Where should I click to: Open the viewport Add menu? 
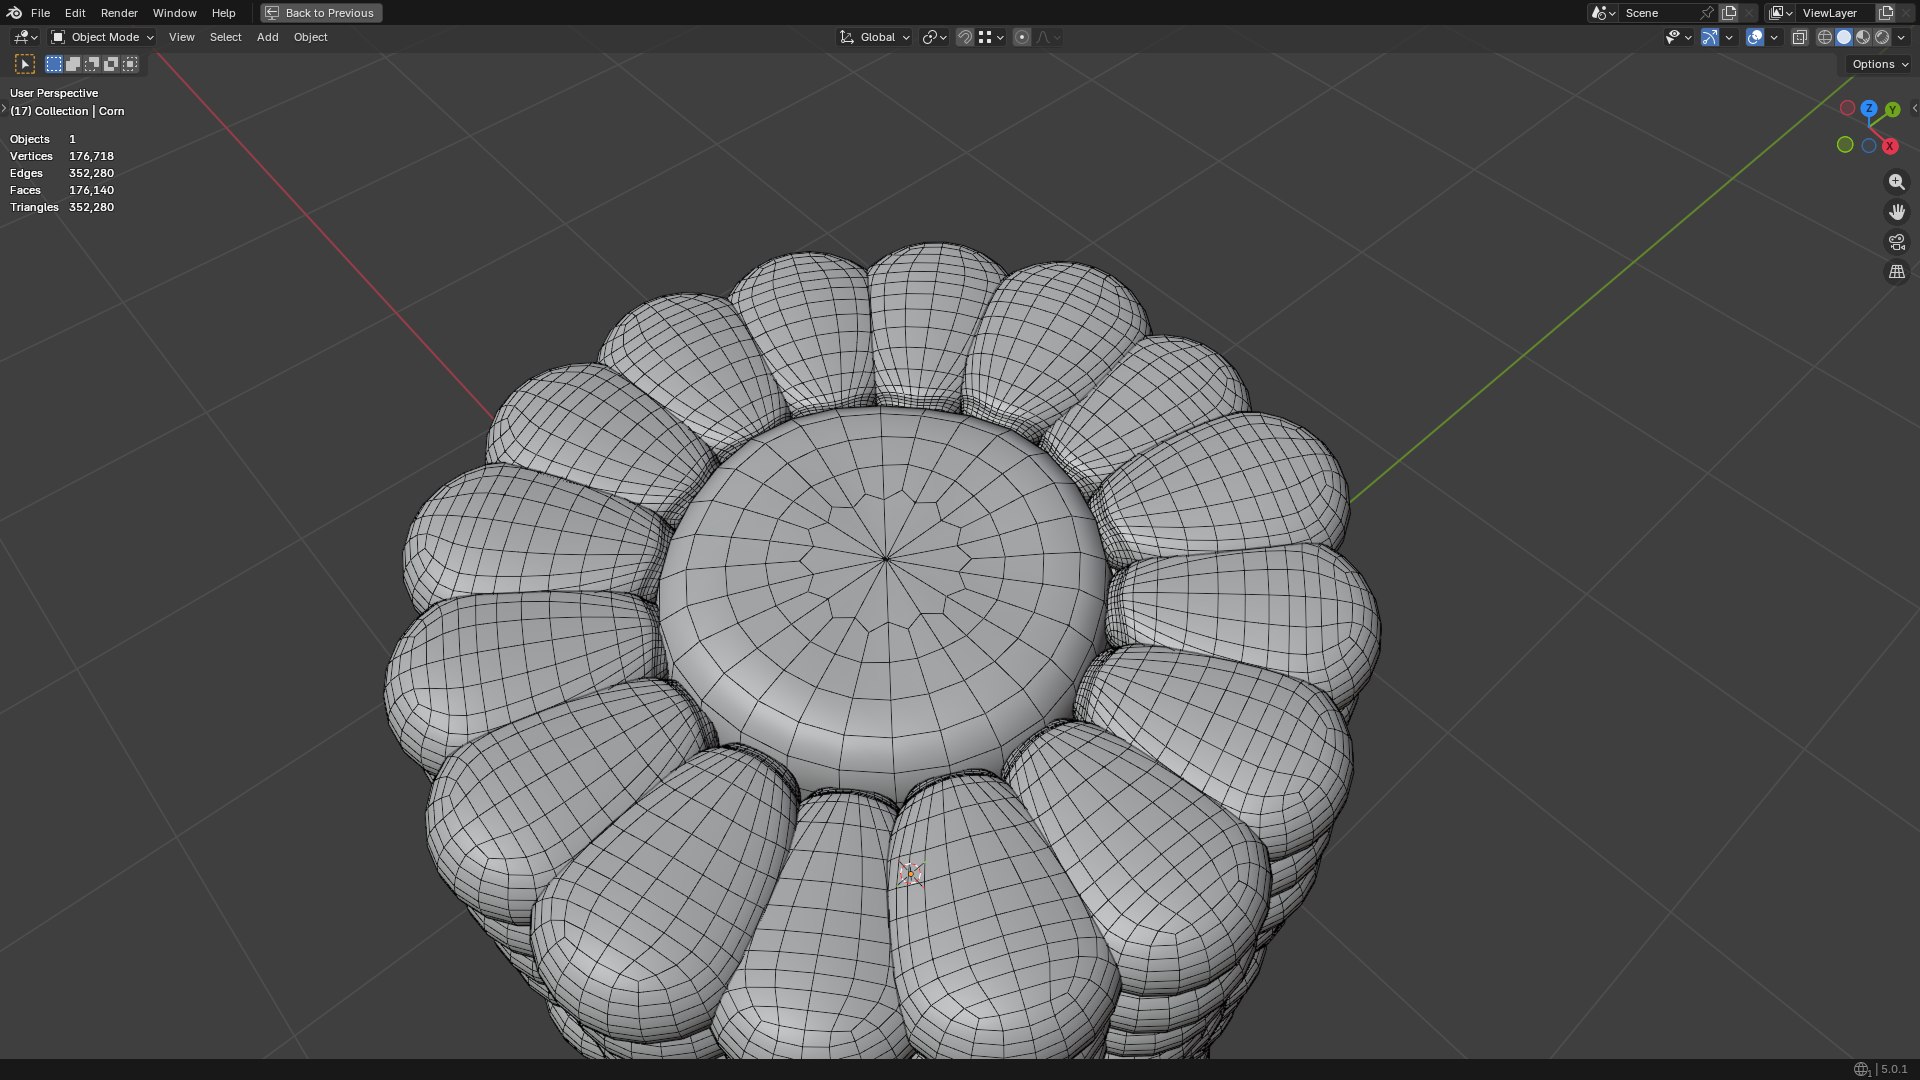pos(267,37)
